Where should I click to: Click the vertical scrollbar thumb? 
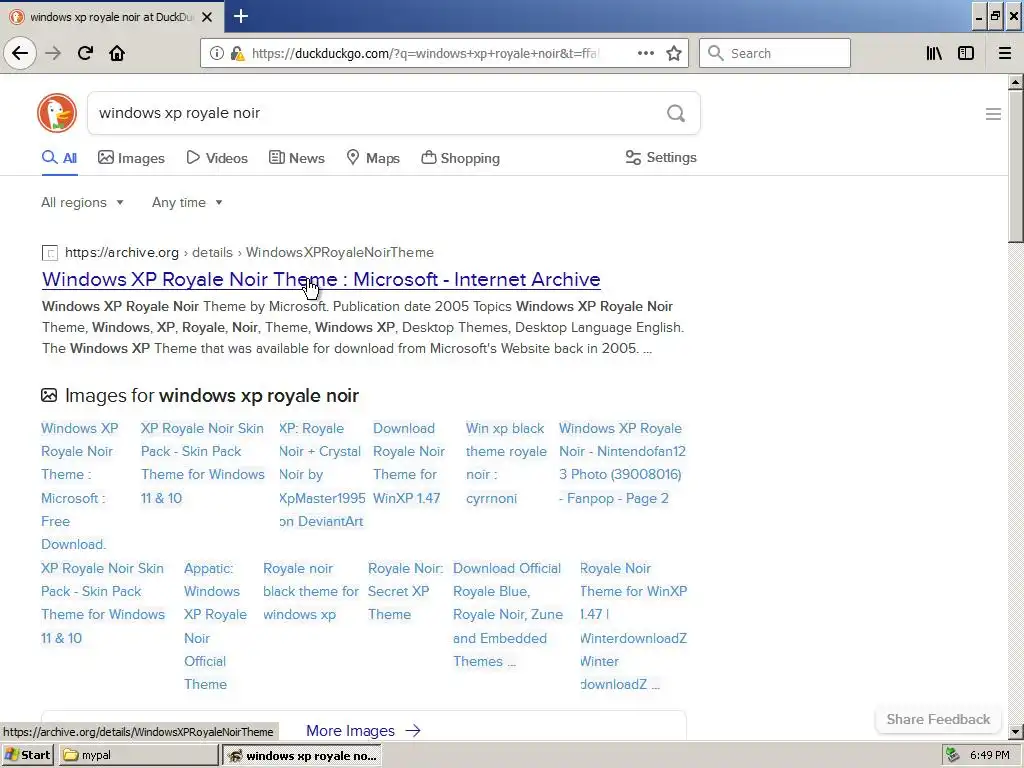[1015, 167]
